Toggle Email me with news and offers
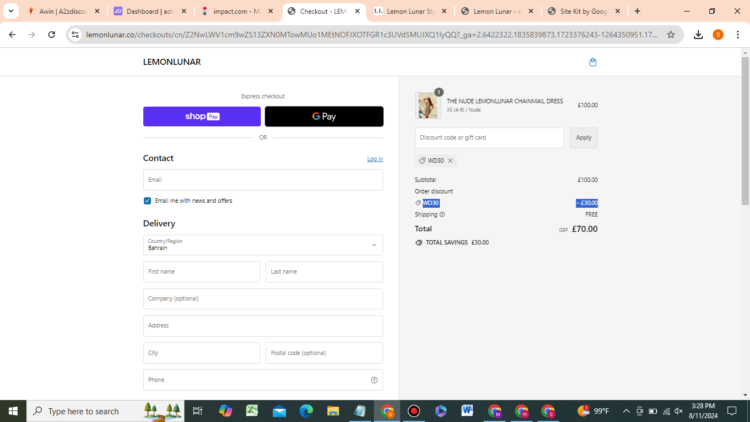This screenshot has height=422, width=750. click(147, 201)
